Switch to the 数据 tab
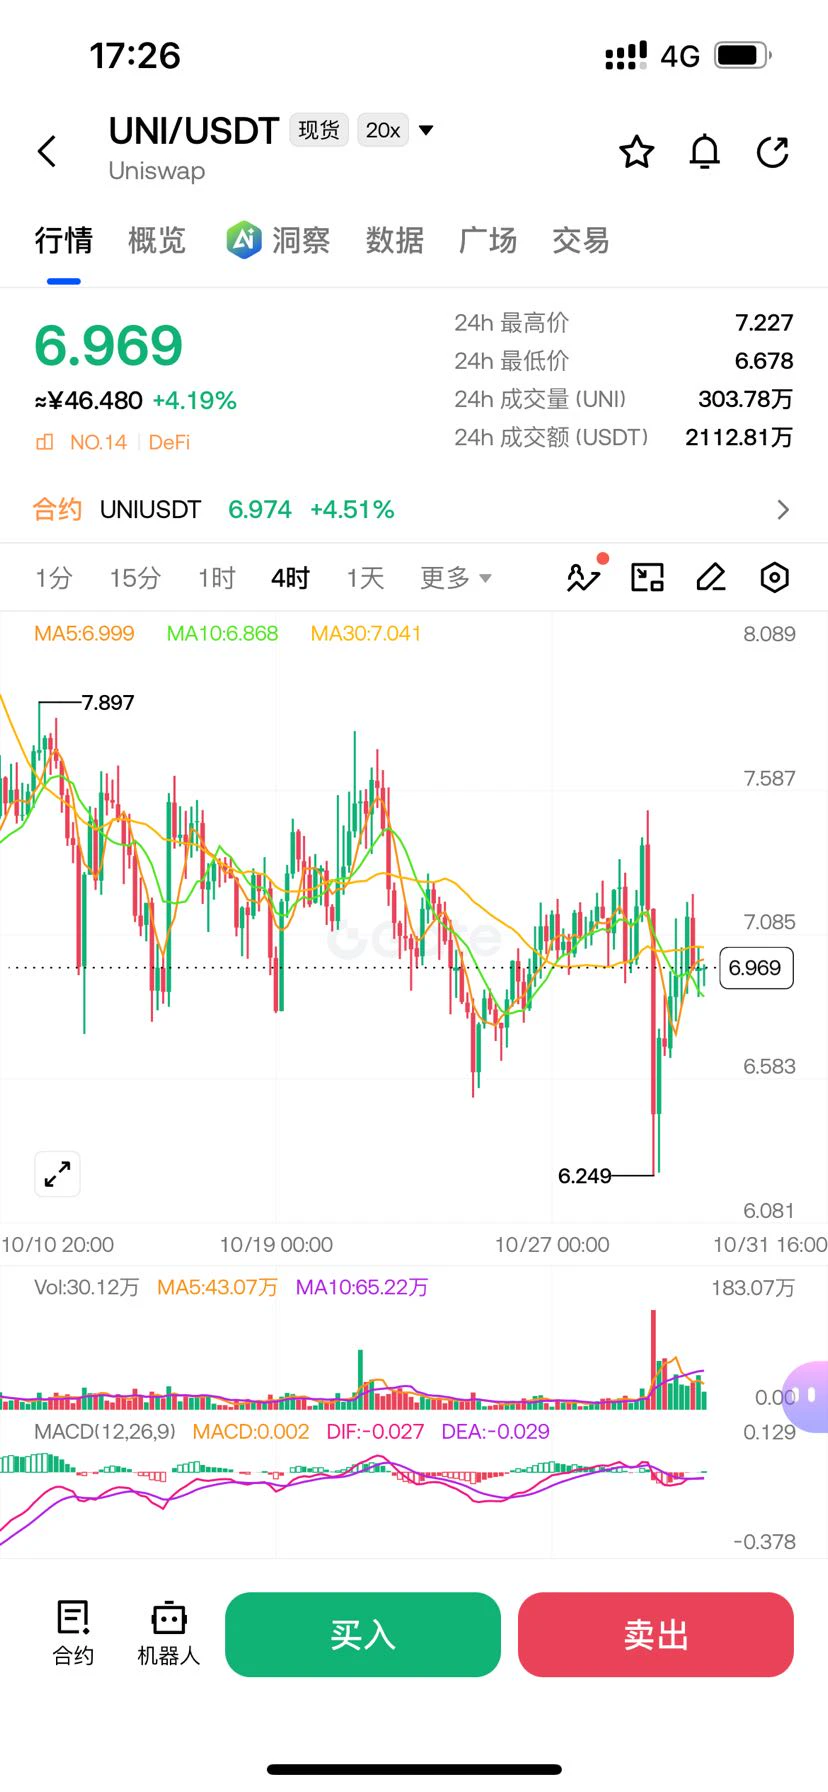Viewport: 828px width, 1792px height. pyautogui.click(x=394, y=240)
